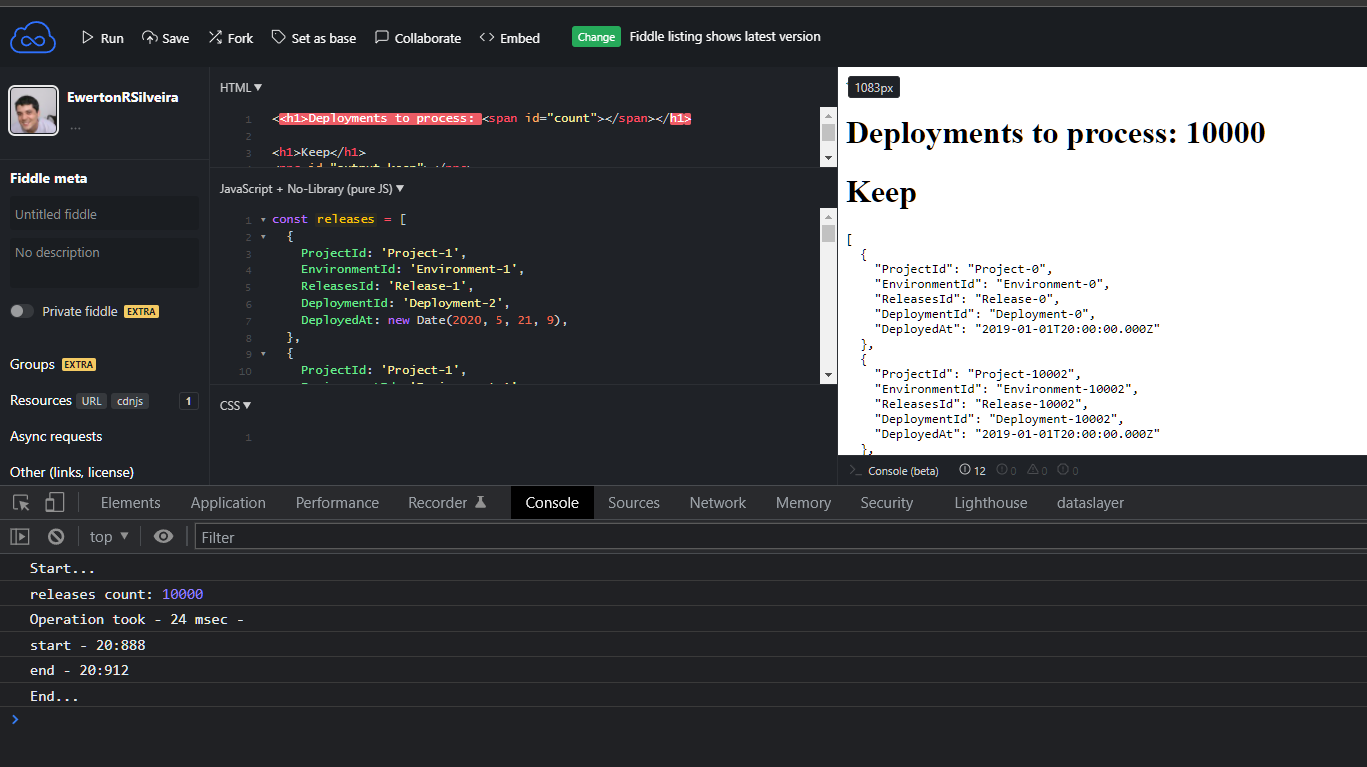This screenshot has width=1367, height=767.
Task: Switch to the Sources tab
Action: pos(634,503)
